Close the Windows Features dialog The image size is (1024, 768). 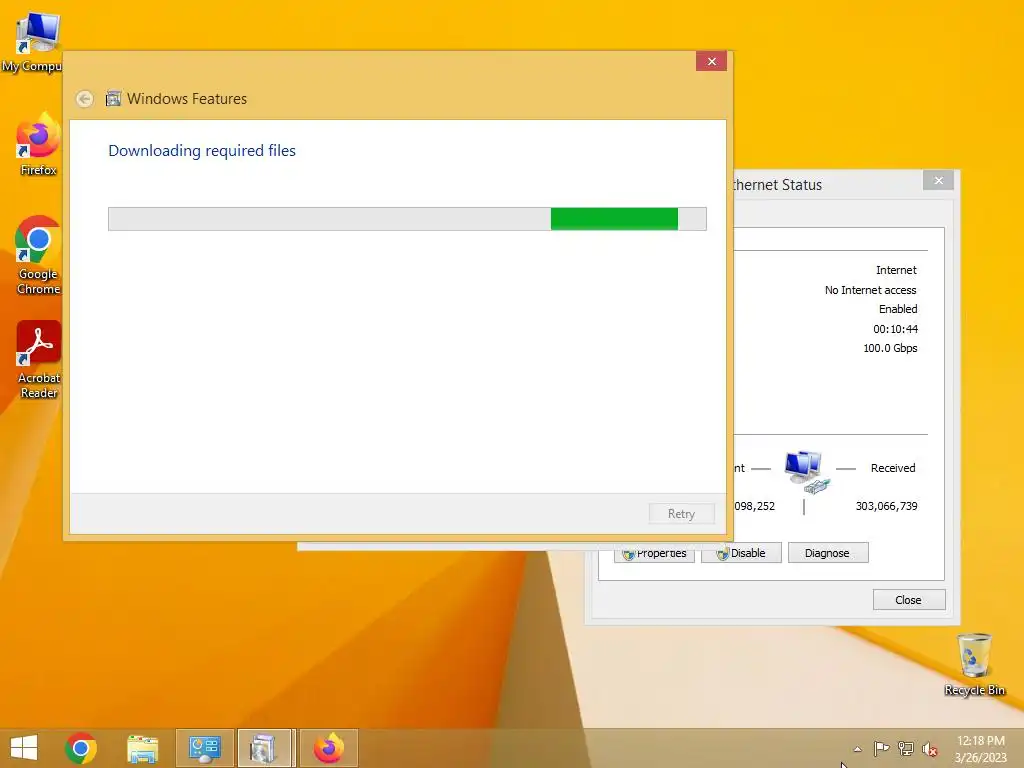(x=711, y=61)
